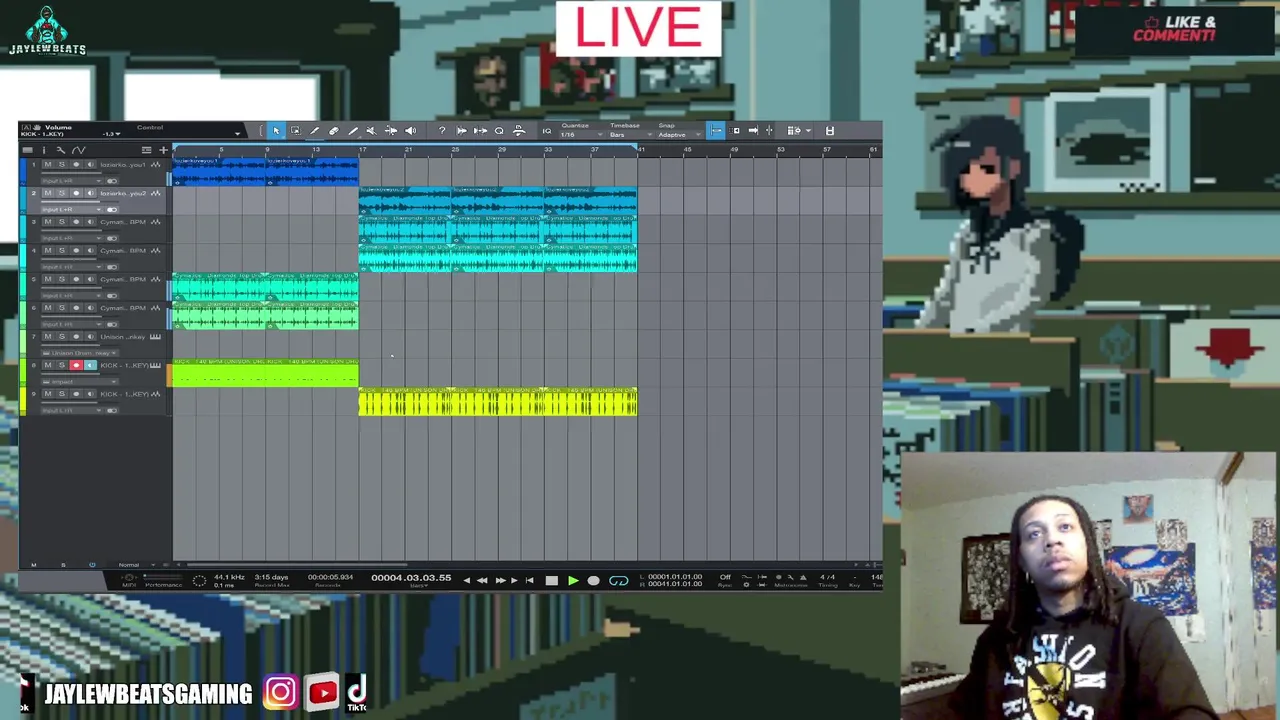
Task: Solo track 9 KICK
Action: [x=61, y=395]
